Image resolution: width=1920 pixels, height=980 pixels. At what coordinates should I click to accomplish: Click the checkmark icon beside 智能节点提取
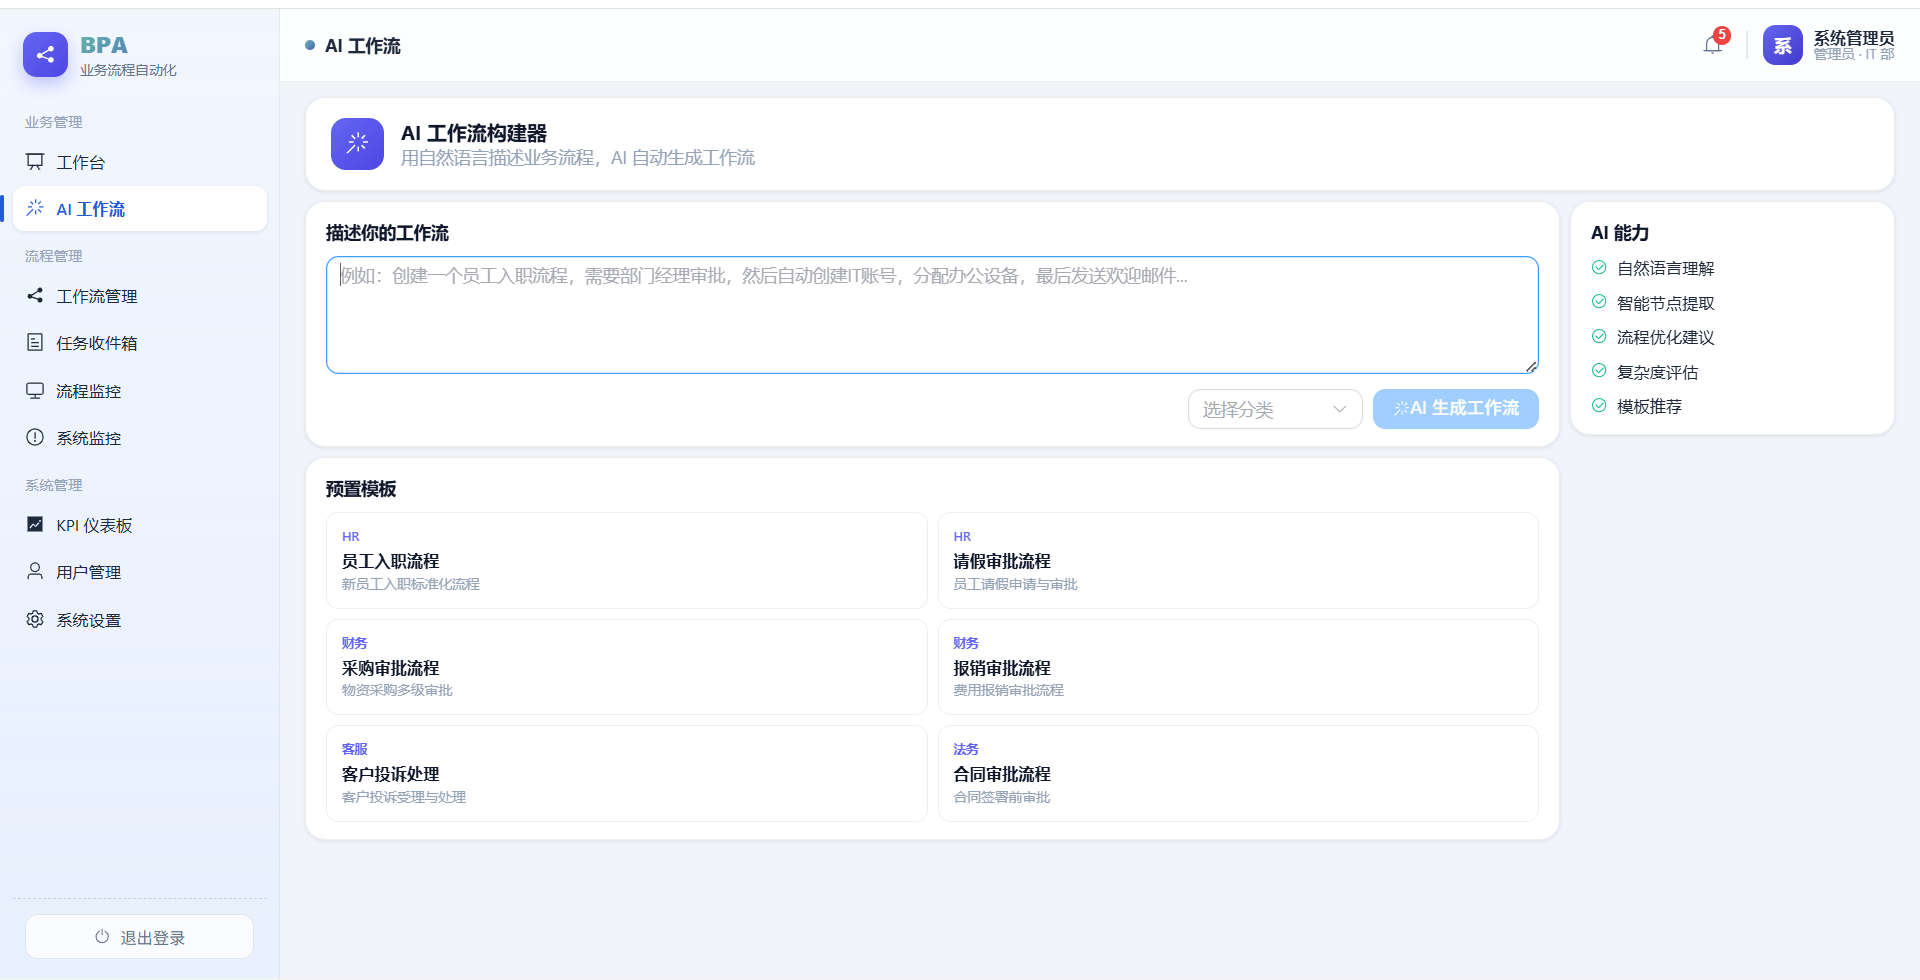point(1599,302)
